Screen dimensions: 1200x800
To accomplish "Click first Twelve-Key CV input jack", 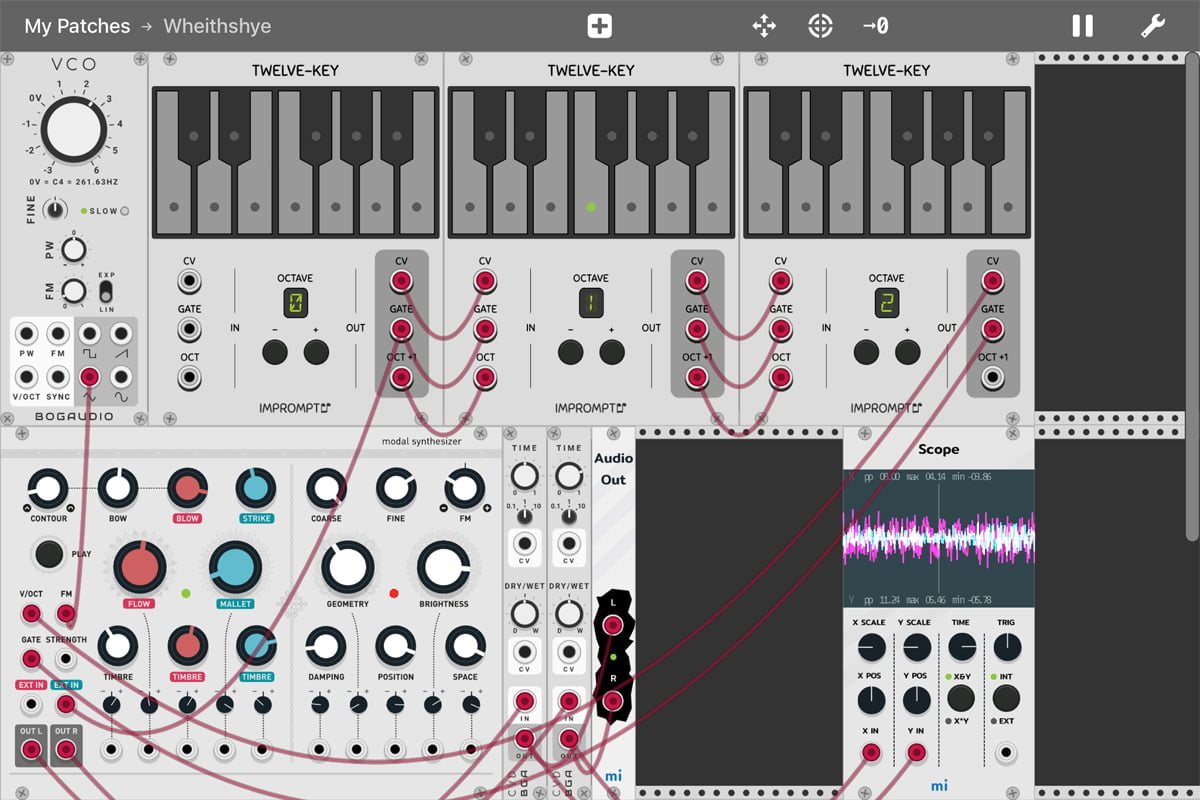I will 189,281.
